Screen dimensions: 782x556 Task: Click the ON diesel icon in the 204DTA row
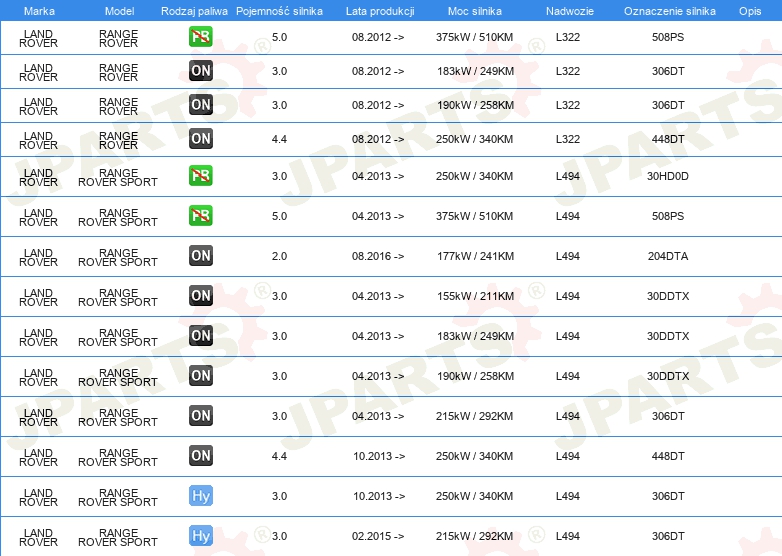(x=201, y=256)
